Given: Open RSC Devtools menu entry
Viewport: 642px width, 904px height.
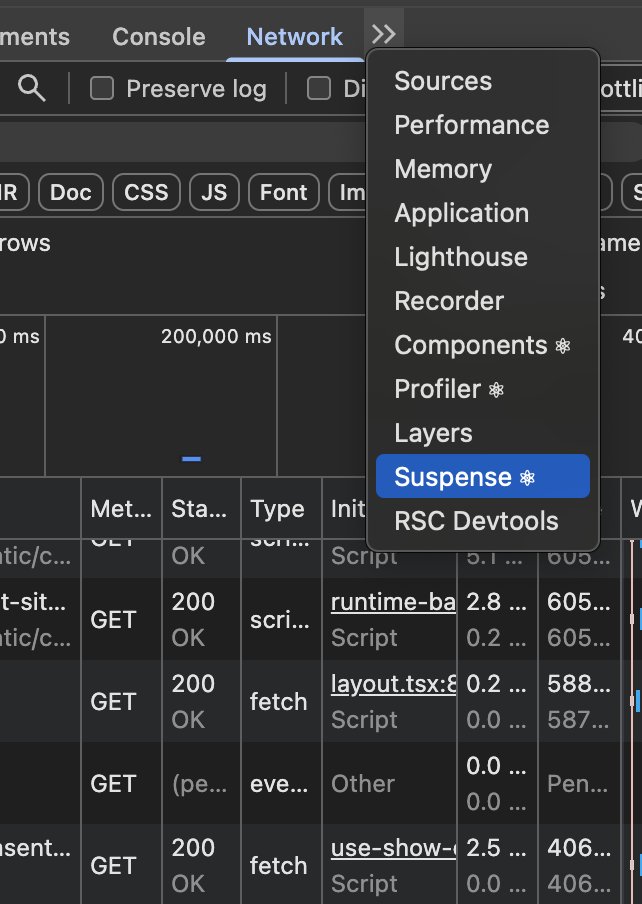Looking at the screenshot, I should pos(483,521).
